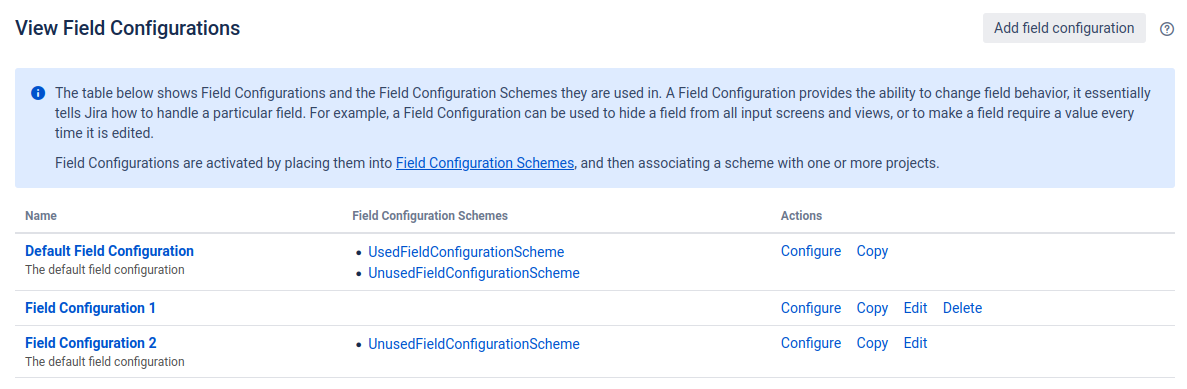This screenshot has height=389, width=1187.
Task: Delete Field Configuration 1
Action: [962, 308]
